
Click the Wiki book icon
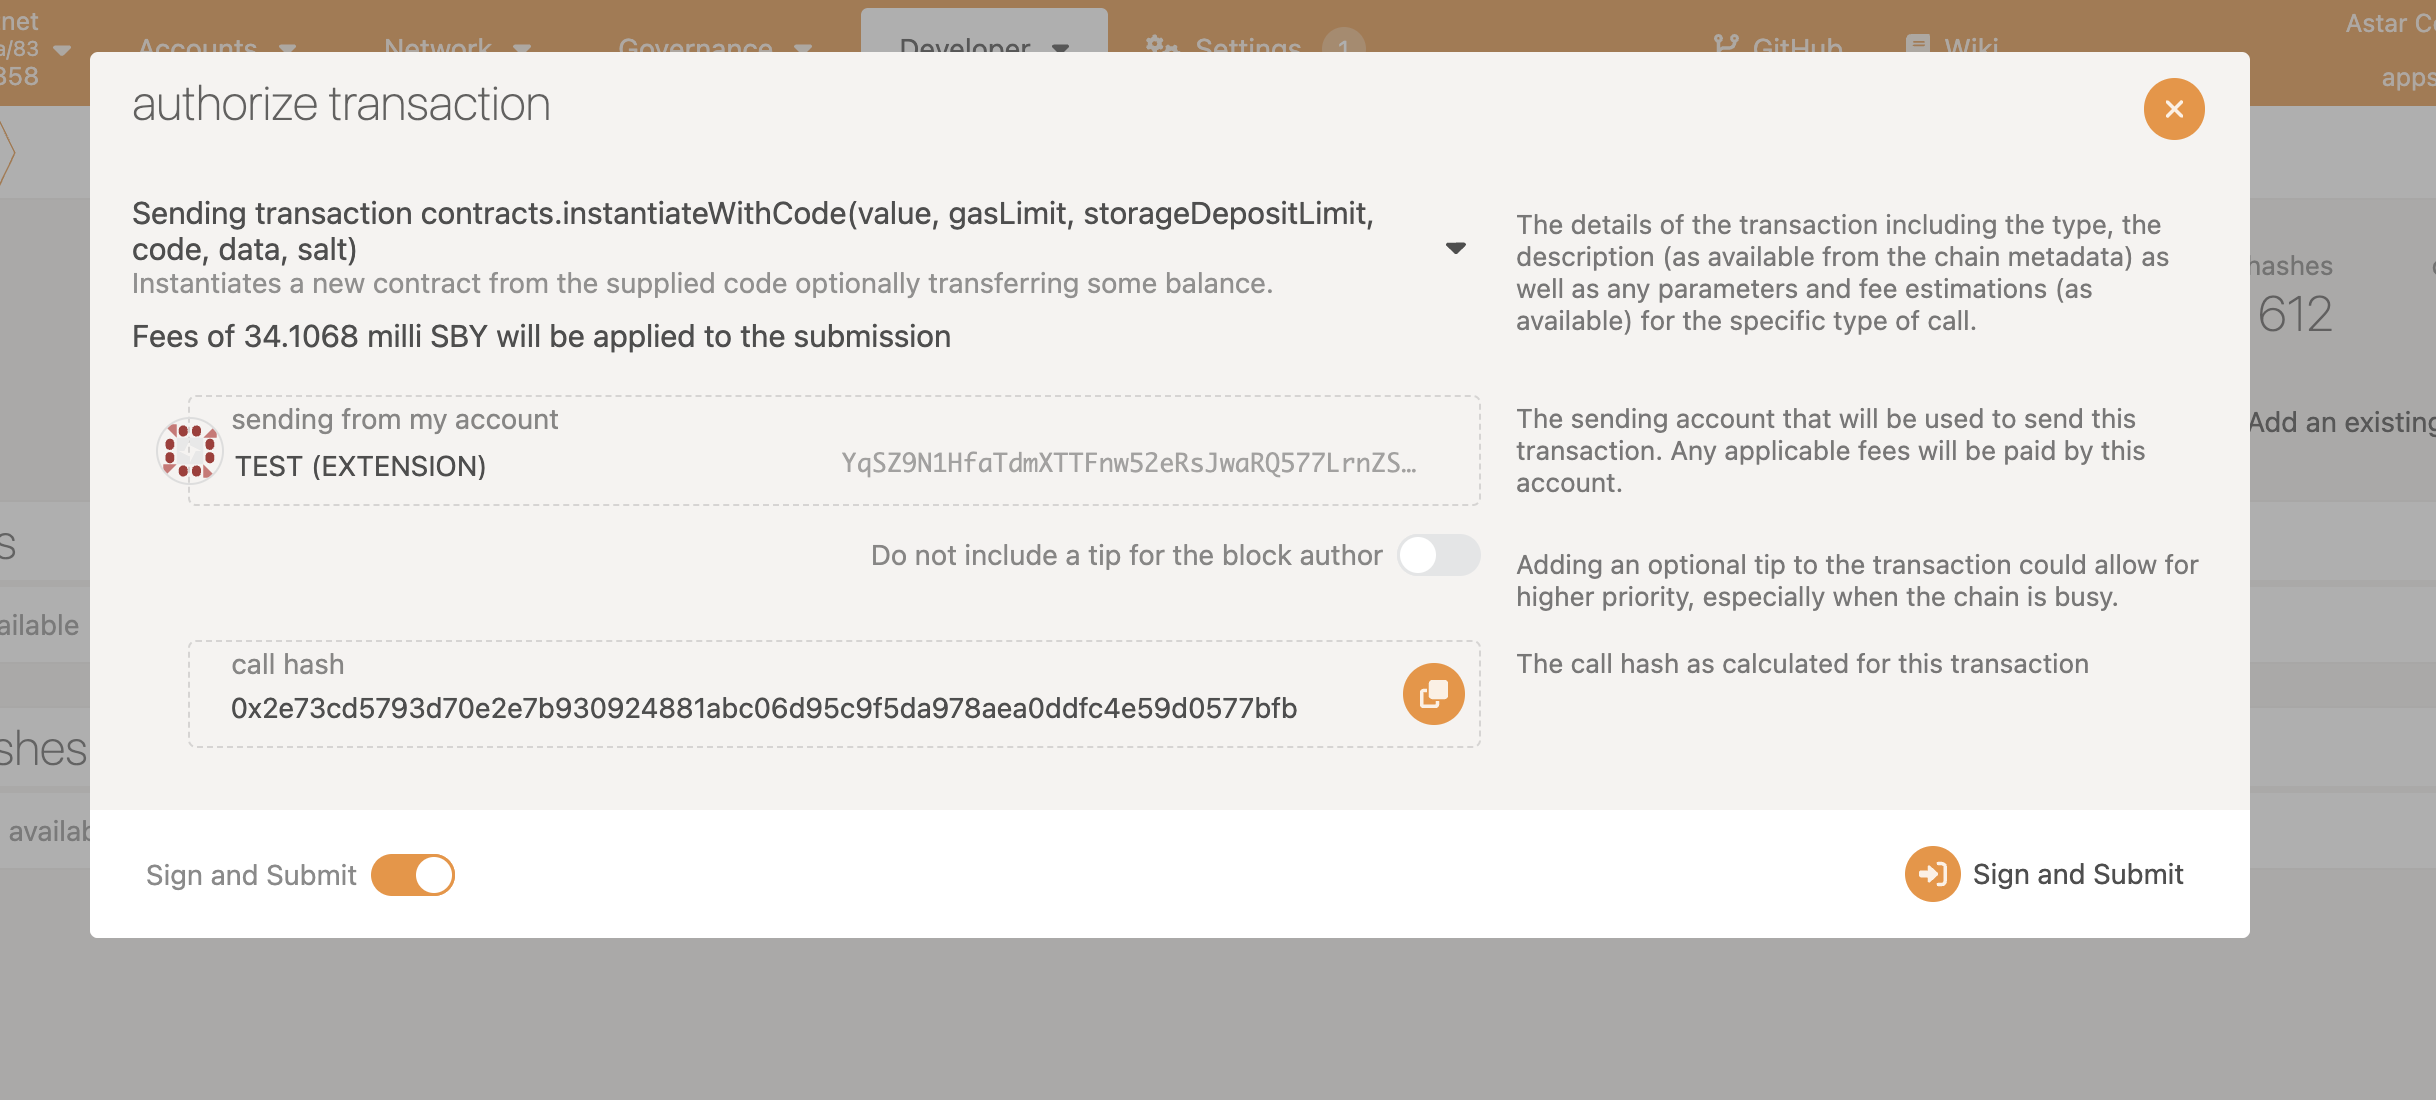coord(1917,45)
